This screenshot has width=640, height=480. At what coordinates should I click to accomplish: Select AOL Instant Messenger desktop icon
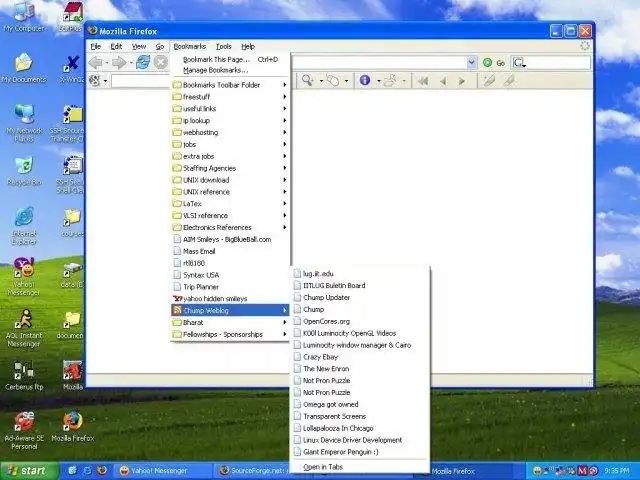tap(24, 329)
